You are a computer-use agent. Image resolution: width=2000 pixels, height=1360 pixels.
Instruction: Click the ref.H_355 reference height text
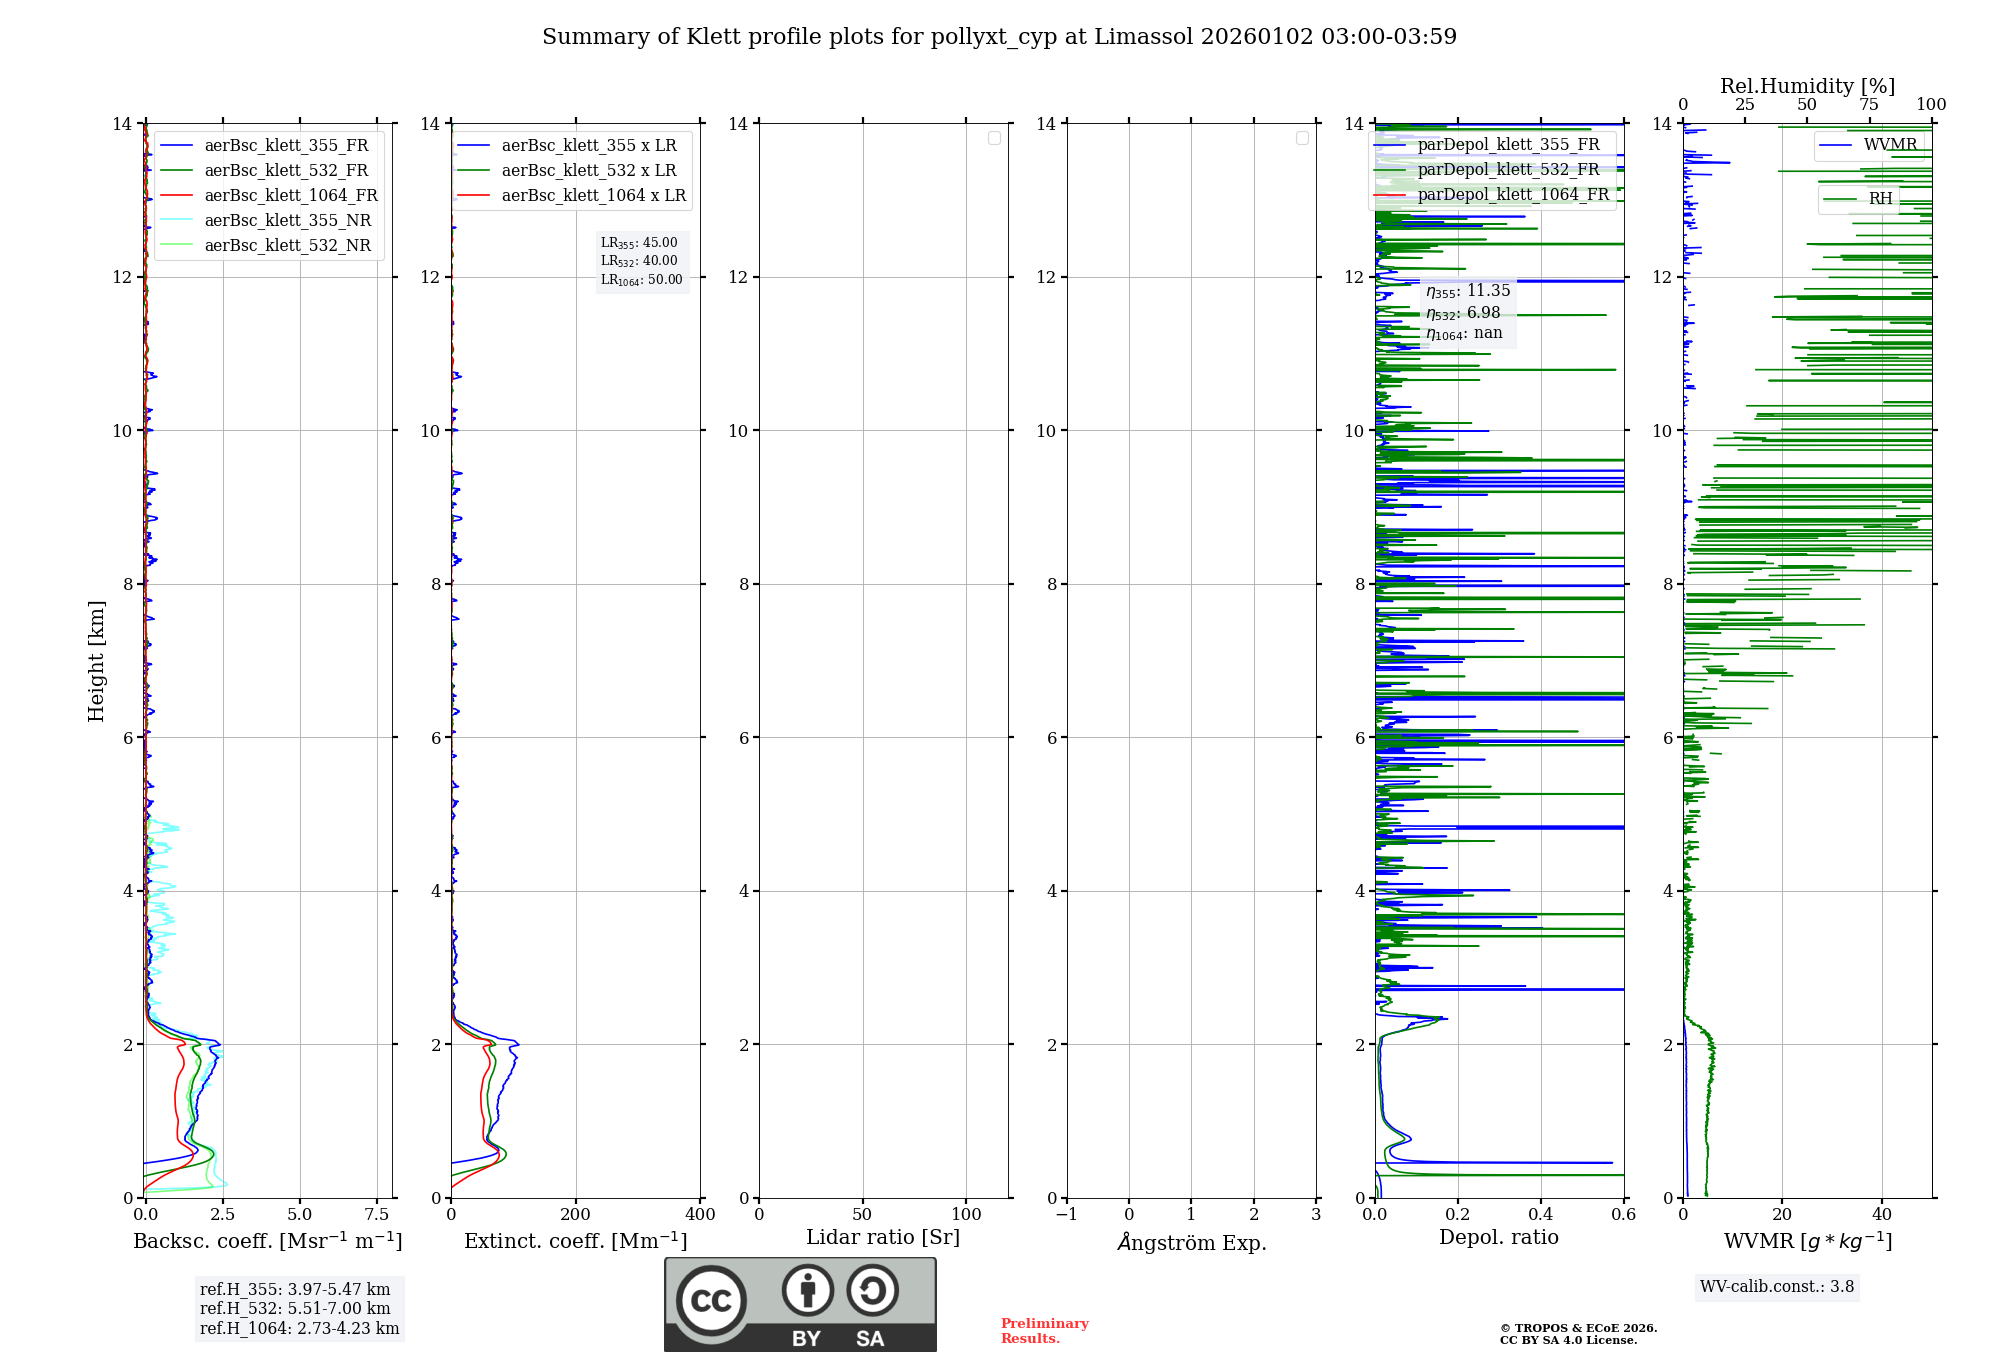[x=295, y=1290]
